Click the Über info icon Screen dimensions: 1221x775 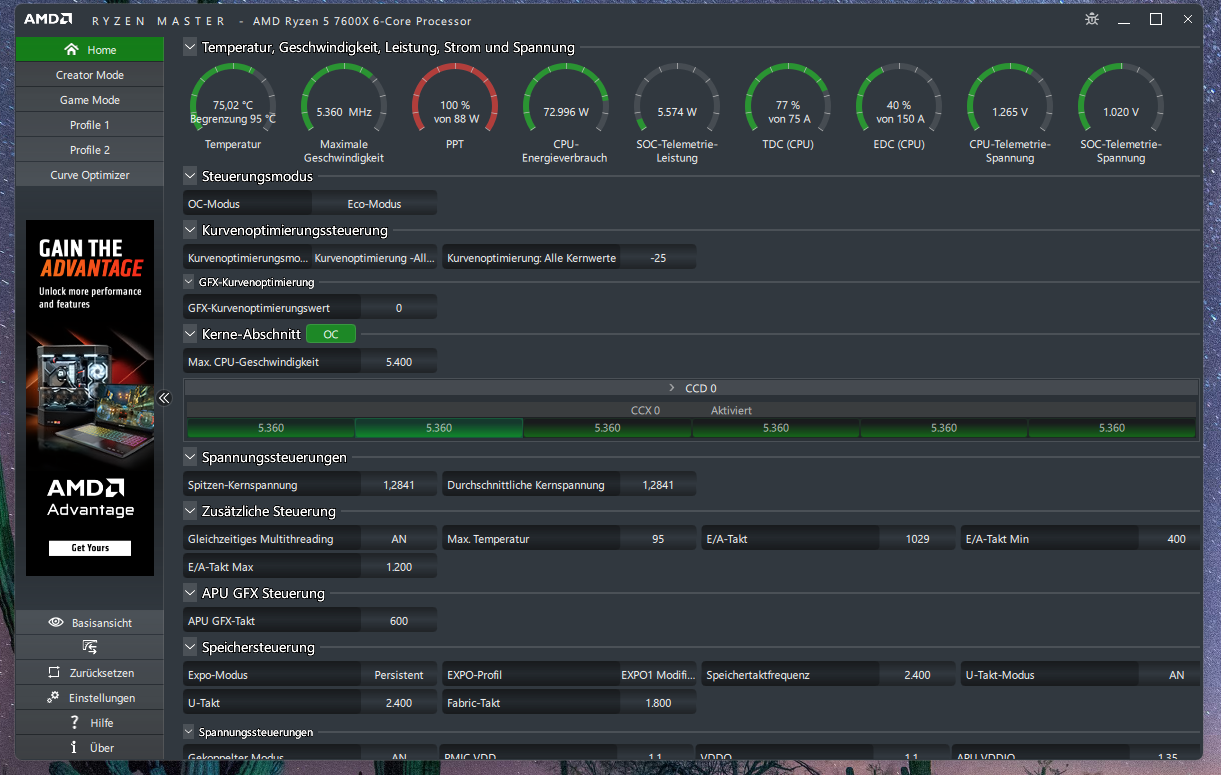point(74,748)
